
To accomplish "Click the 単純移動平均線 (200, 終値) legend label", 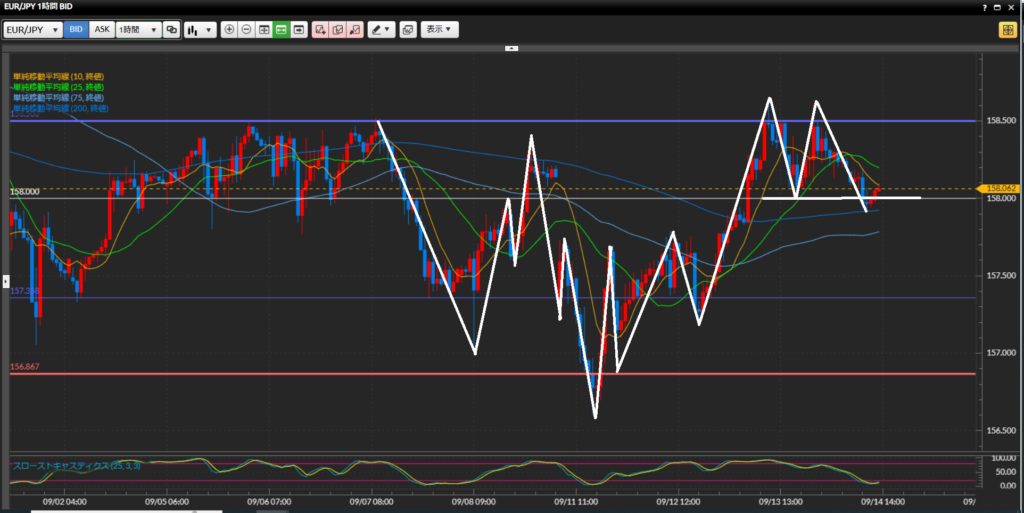I will coord(60,108).
